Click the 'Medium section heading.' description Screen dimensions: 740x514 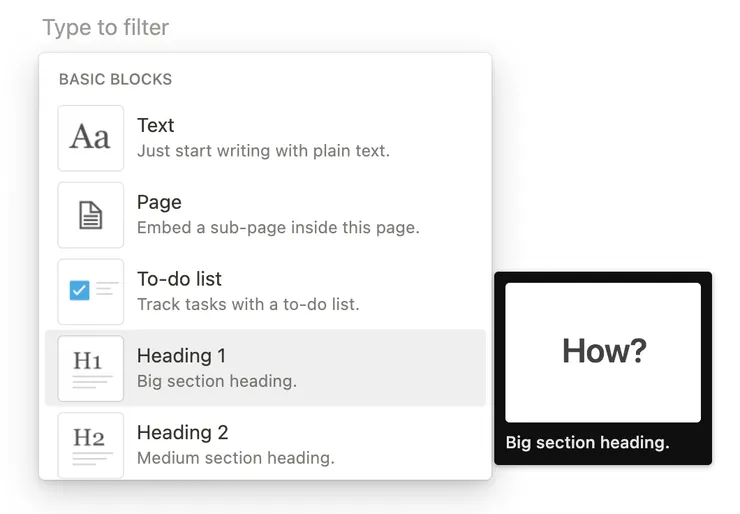click(235, 458)
